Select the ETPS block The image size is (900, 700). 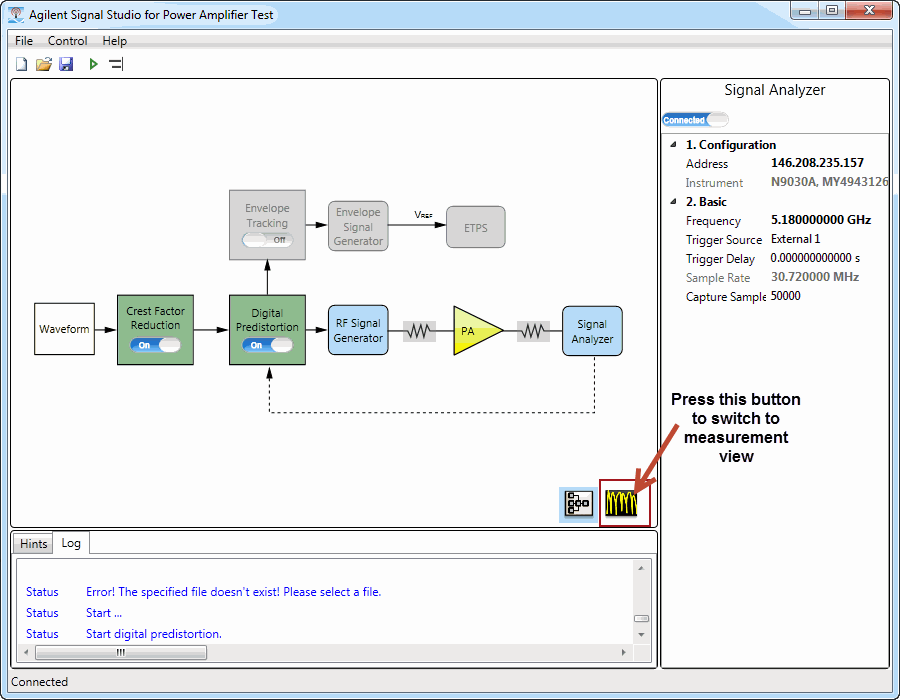pyautogui.click(x=476, y=227)
